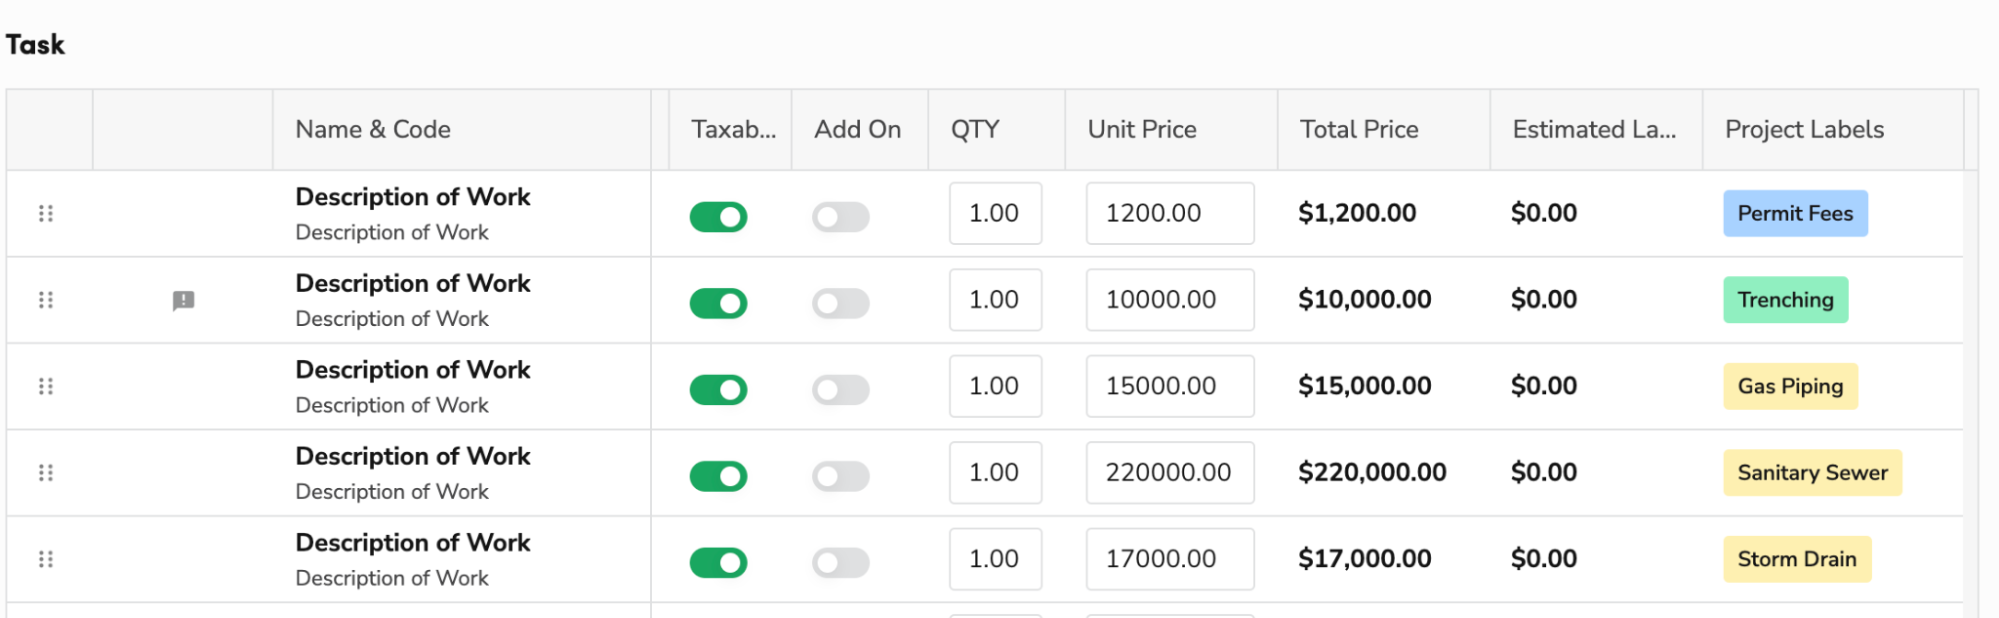Open Description of Work in the Gas Piping row

[x=413, y=370]
